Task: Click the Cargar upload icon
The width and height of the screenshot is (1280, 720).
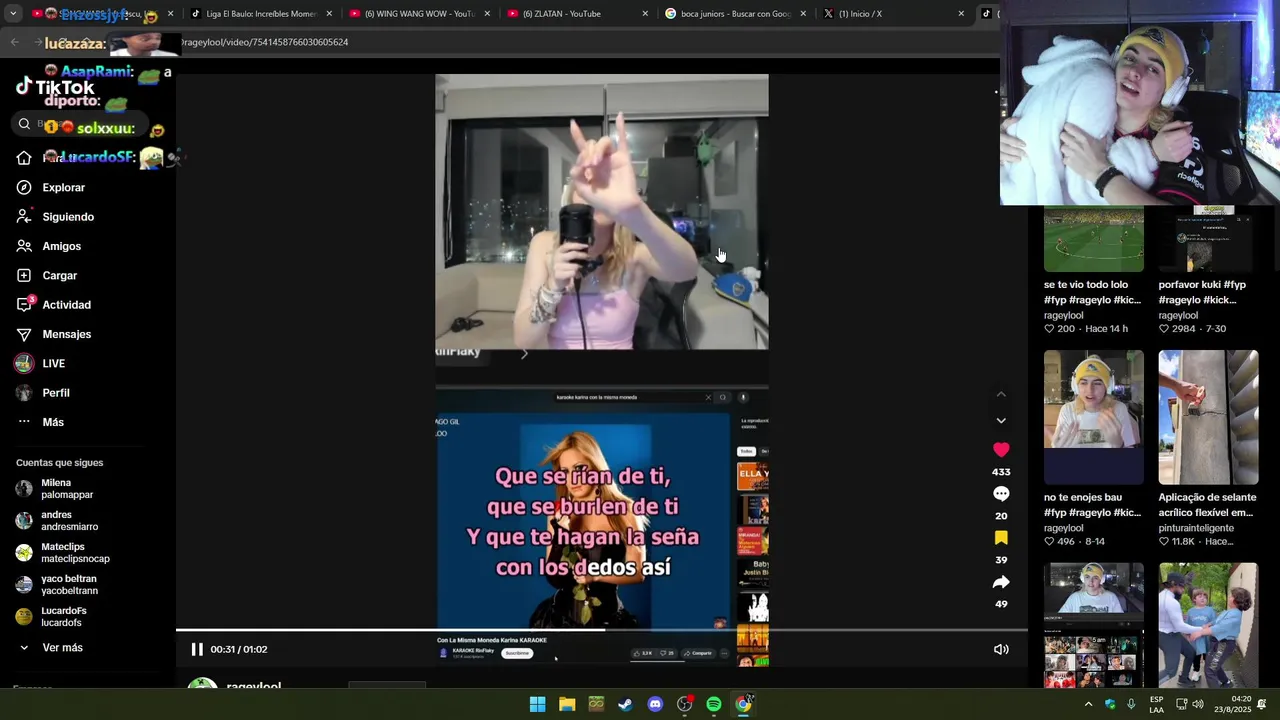Action: point(24,275)
